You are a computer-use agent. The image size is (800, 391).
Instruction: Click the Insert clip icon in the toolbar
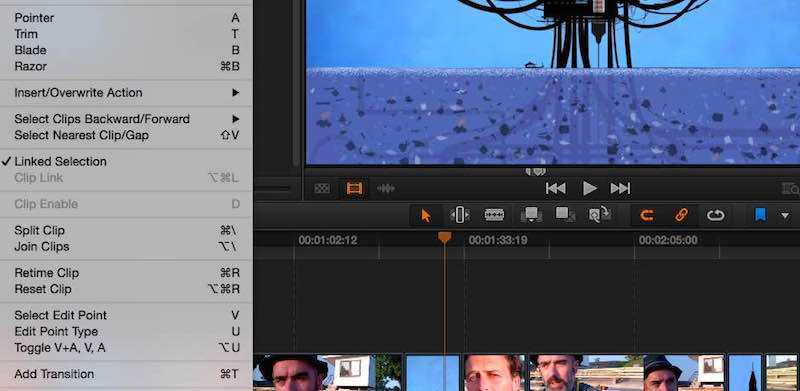(x=531, y=214)
